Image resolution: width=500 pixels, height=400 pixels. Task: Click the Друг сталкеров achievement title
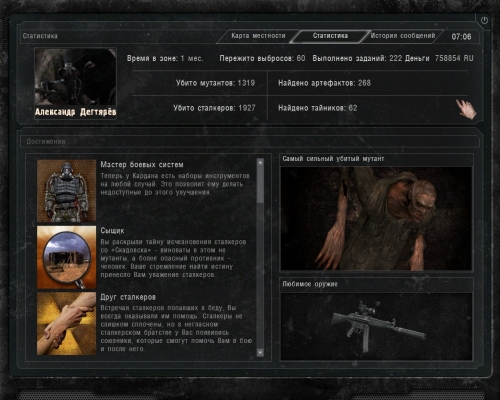pos(128,297)
